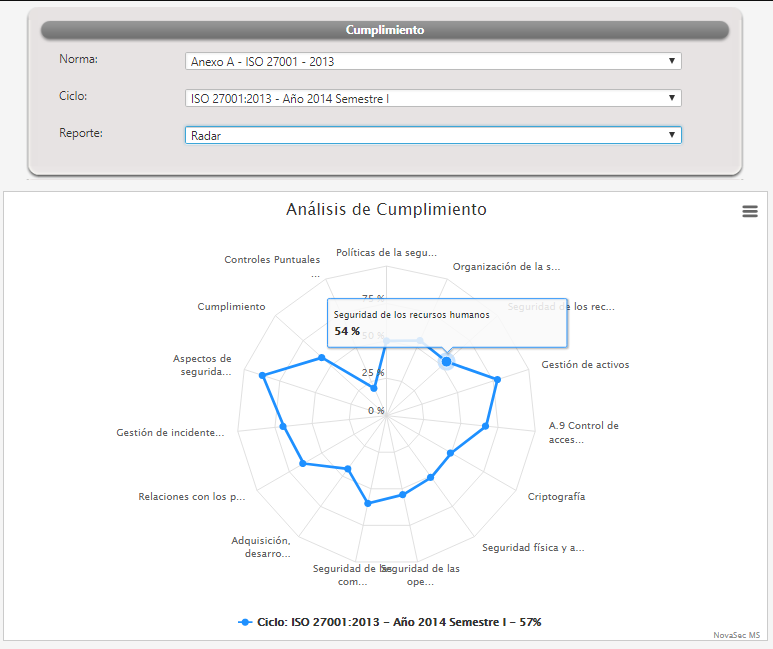The image size is (773, 649).
Task: Click the NovaSec MS credits link
Action: (x=736, y=635)
